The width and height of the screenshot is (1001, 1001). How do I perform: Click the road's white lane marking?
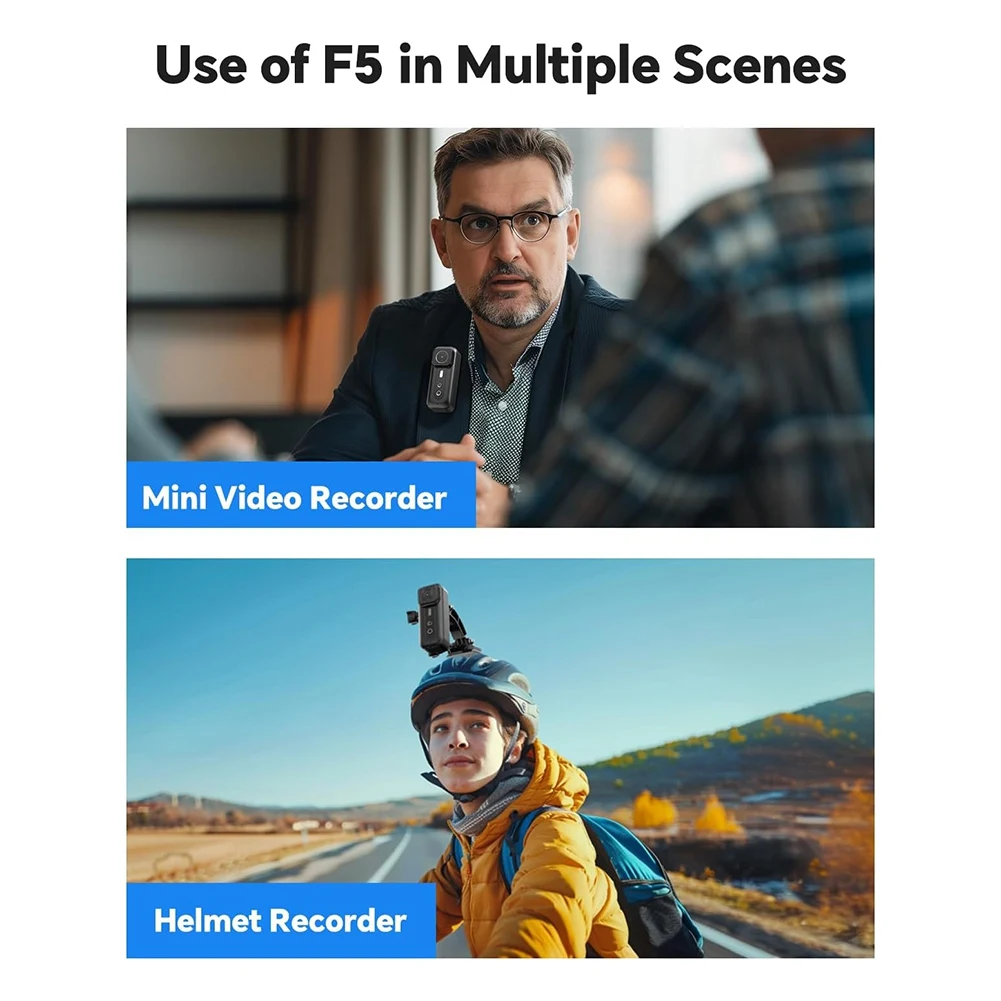point(391,854)
